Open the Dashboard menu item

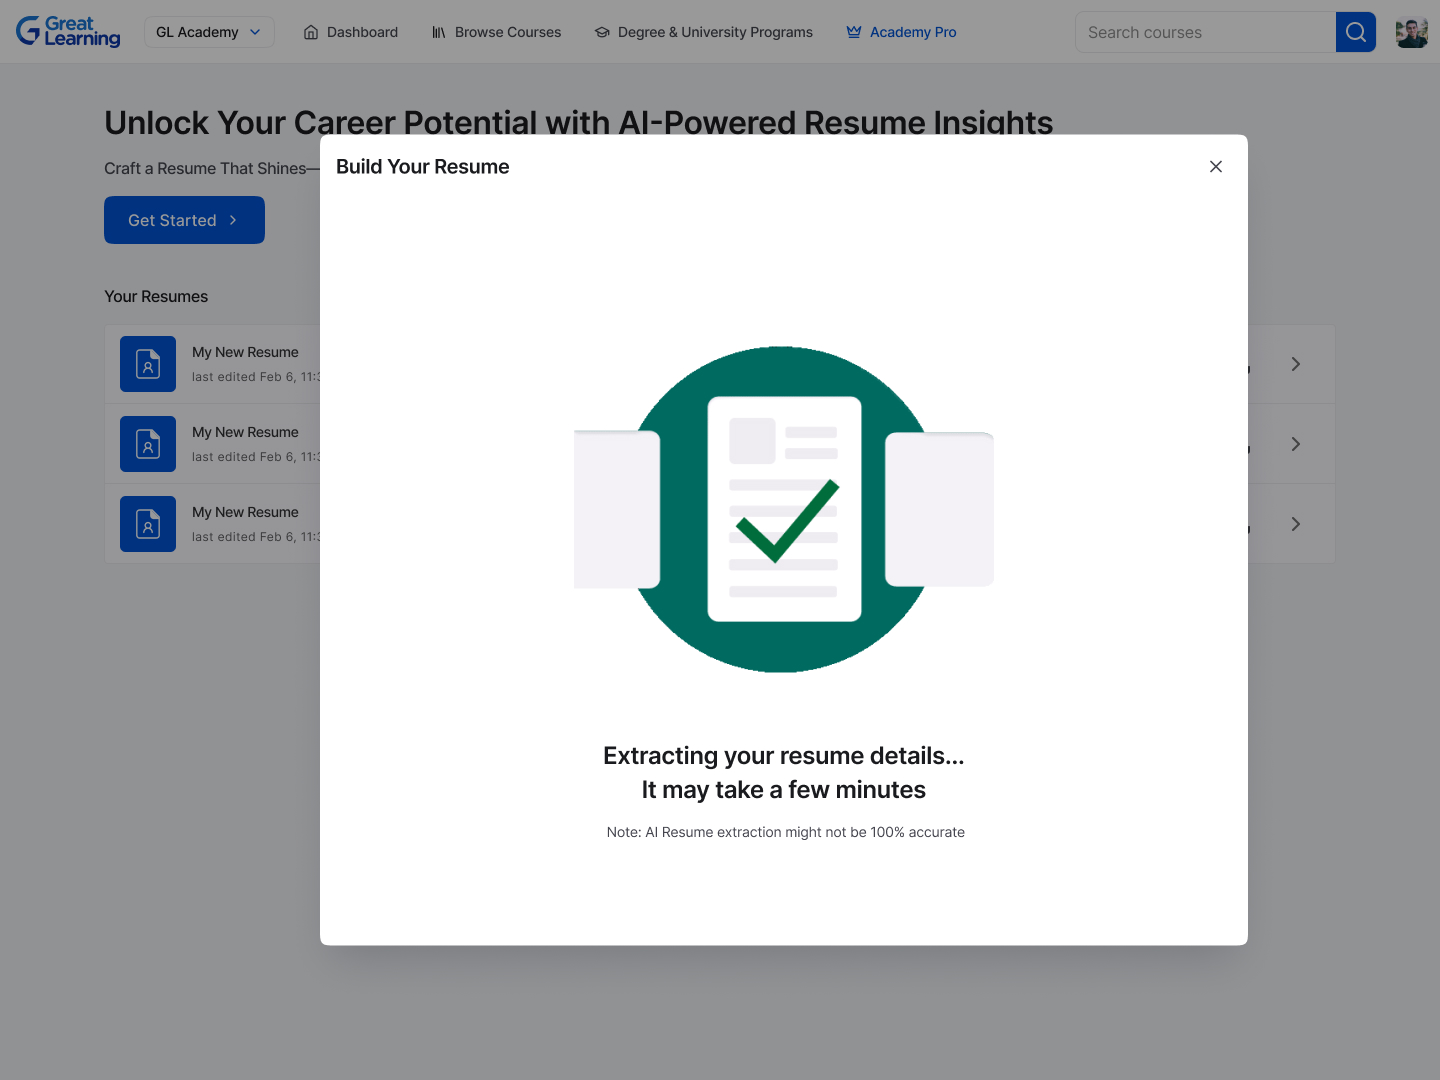point(350,32)
